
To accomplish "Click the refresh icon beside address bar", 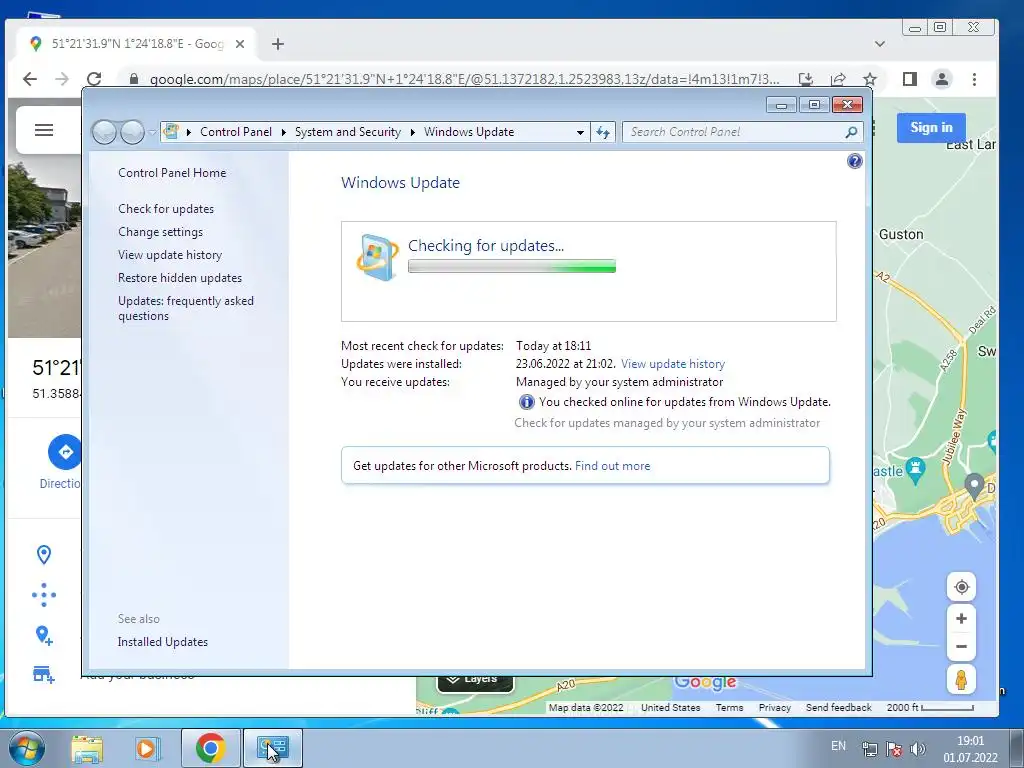I will [602, 133].
